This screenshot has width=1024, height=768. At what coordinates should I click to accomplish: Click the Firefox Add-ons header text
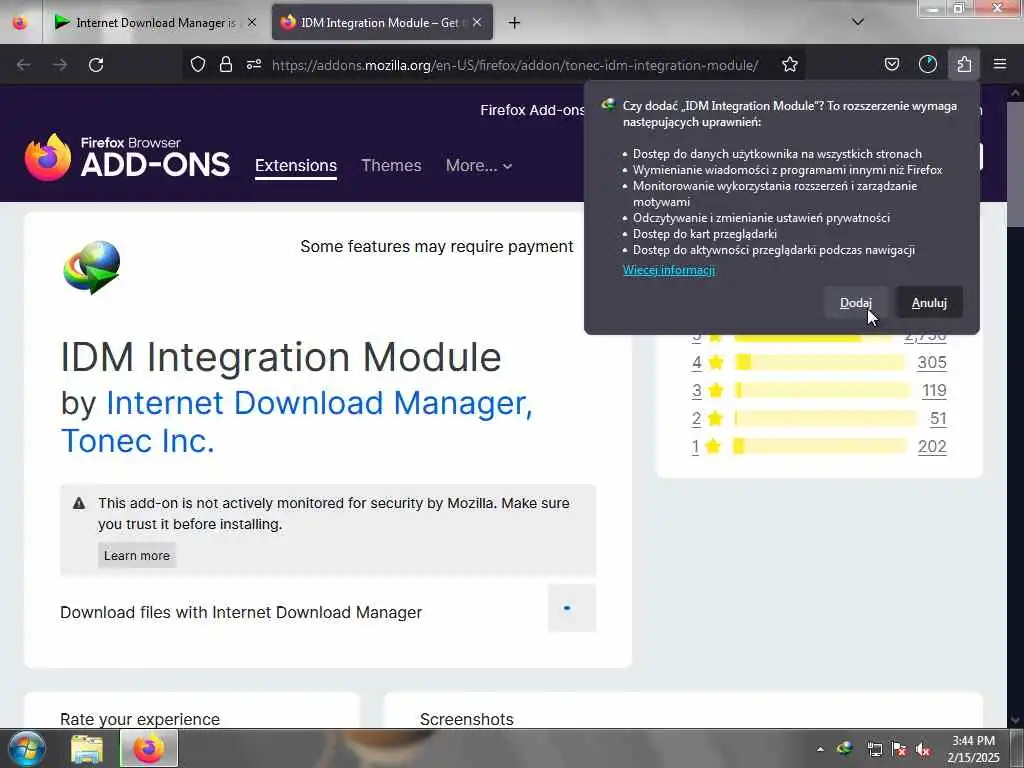tap(532, 110)
